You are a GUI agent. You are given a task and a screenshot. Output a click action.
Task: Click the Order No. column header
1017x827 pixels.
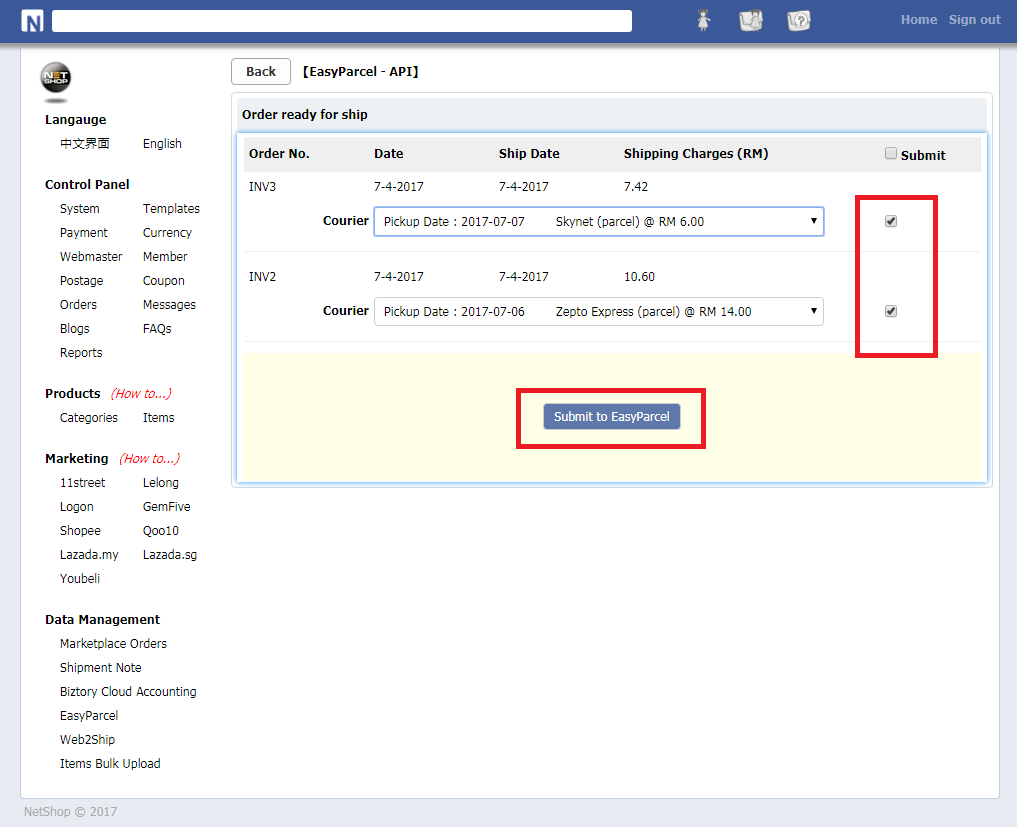279,154
